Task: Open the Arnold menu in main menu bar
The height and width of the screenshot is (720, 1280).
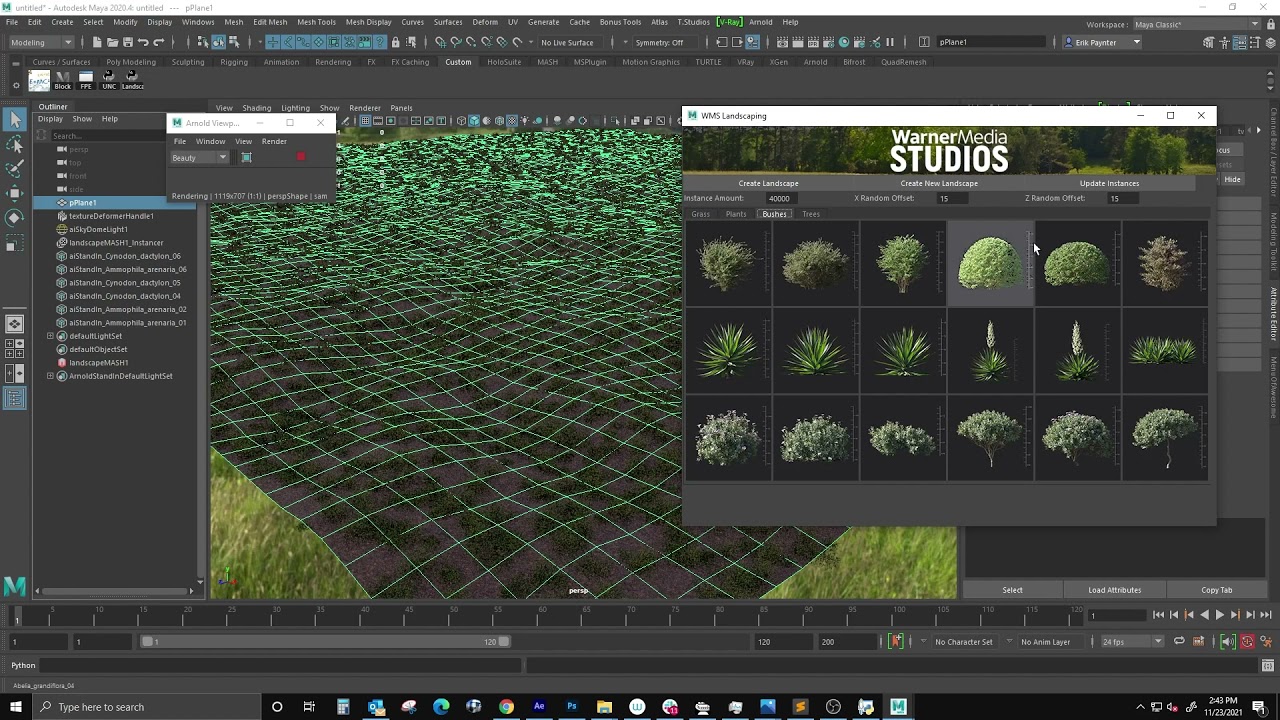Action: pyautogui.click(x=760, y=22)
